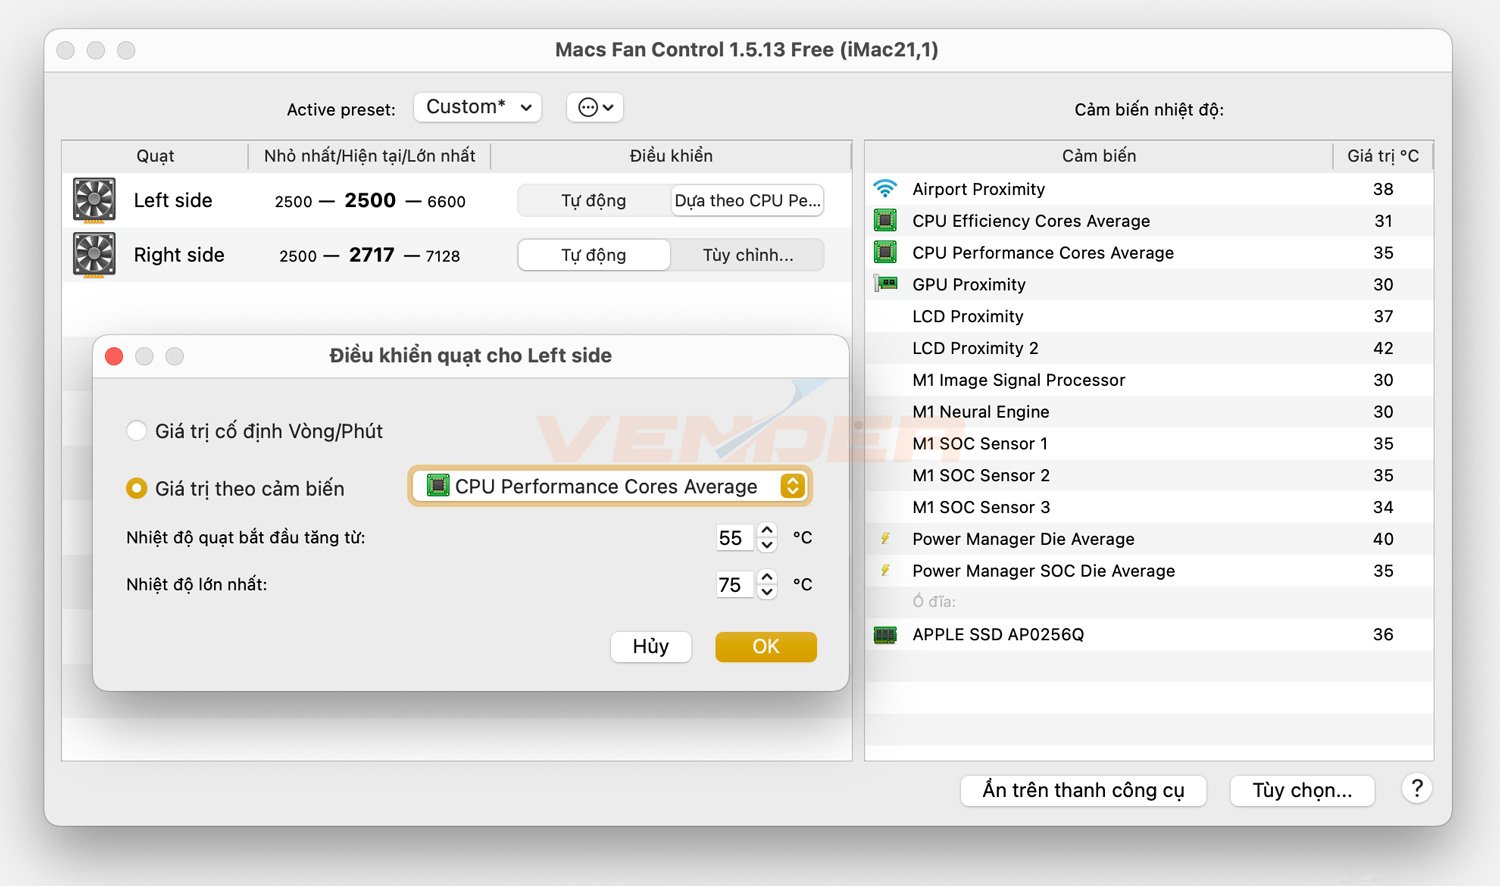Viewport: 1500px width, 886px height.
Task: Click the Điều khiển column header
Action: point(671,156)
